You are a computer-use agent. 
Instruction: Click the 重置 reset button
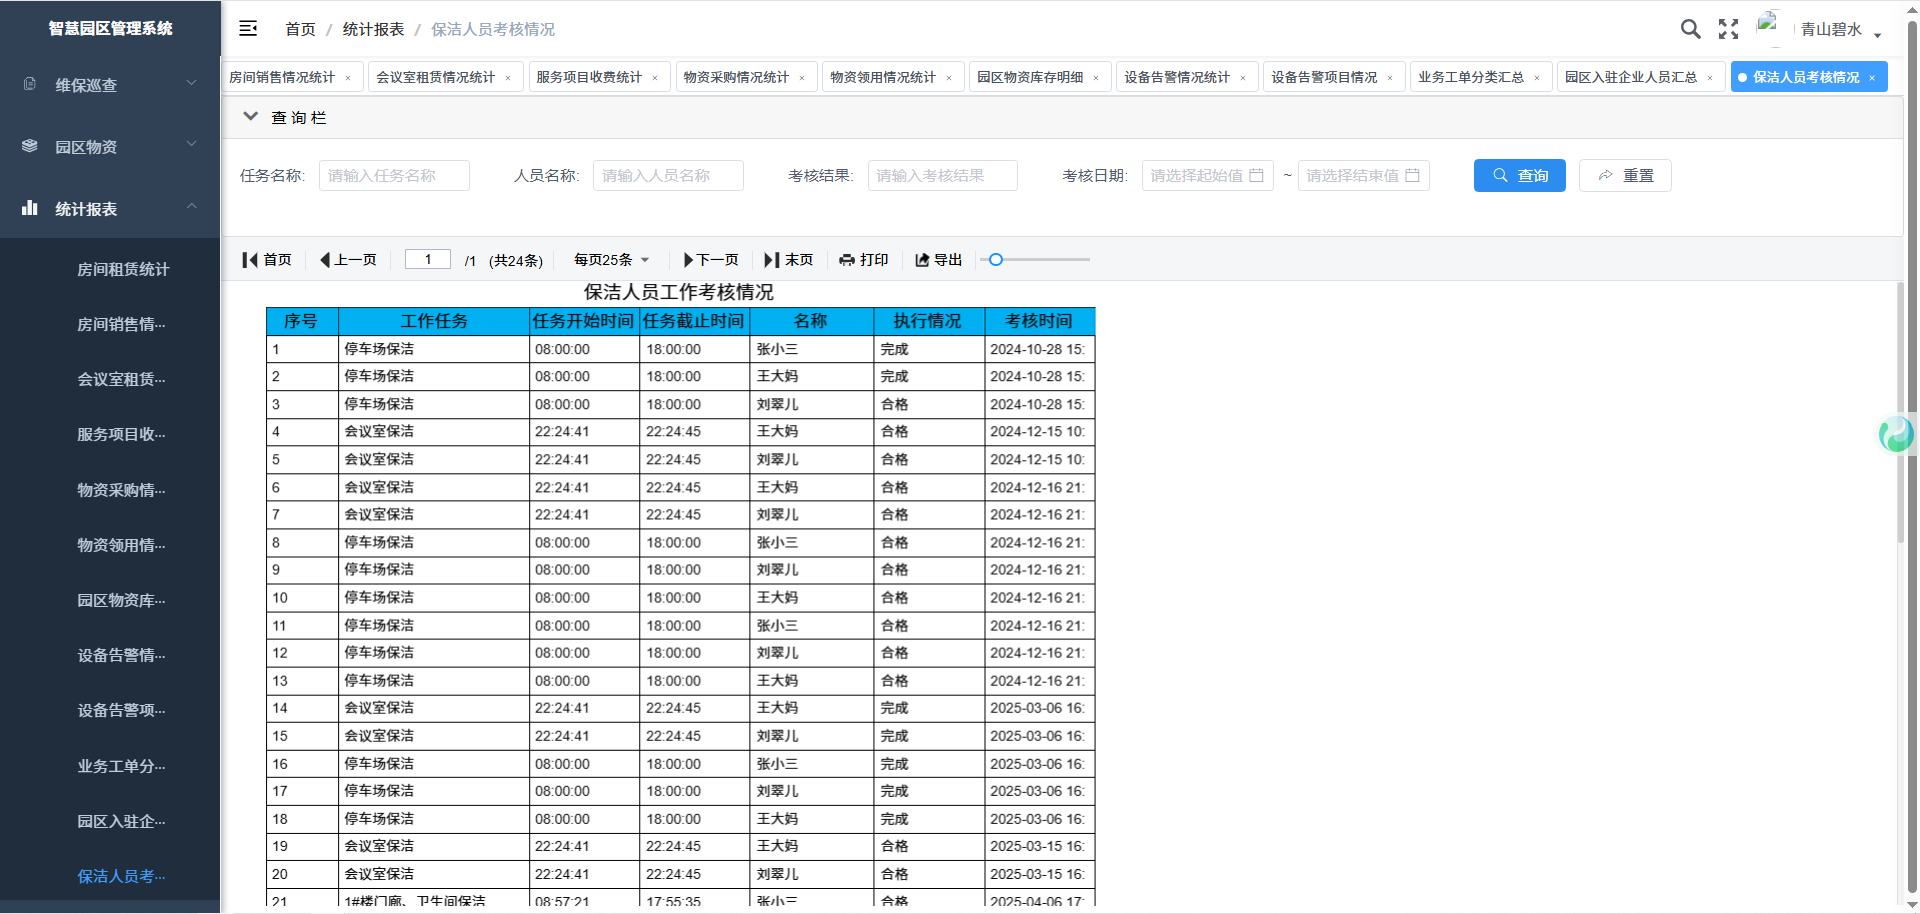pos(1625,175)
